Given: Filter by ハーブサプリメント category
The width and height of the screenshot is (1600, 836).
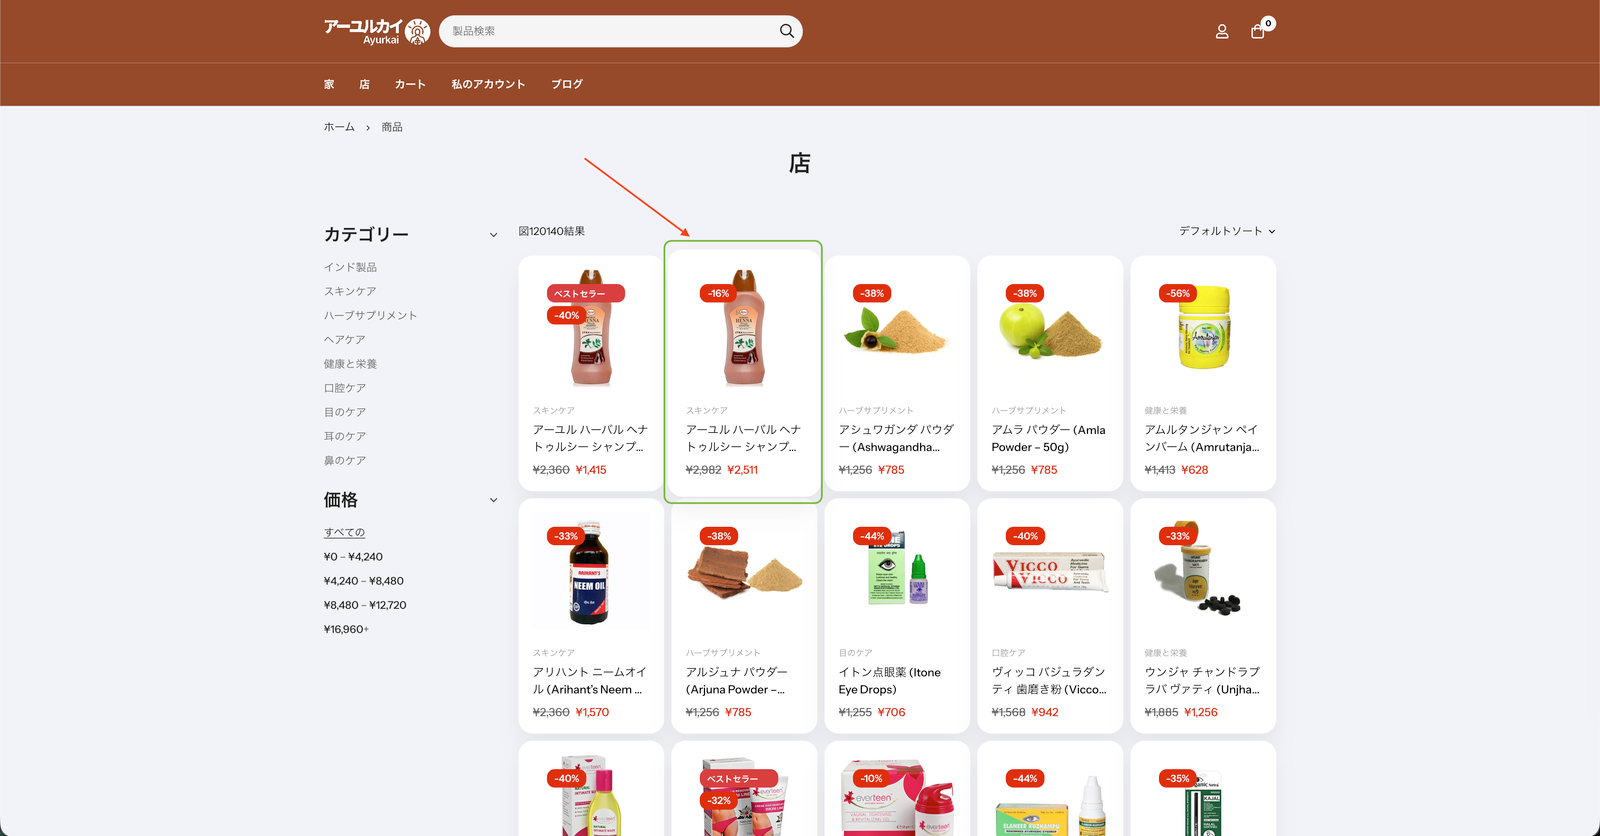Looking at the screenshot, I should click(370, 316).
